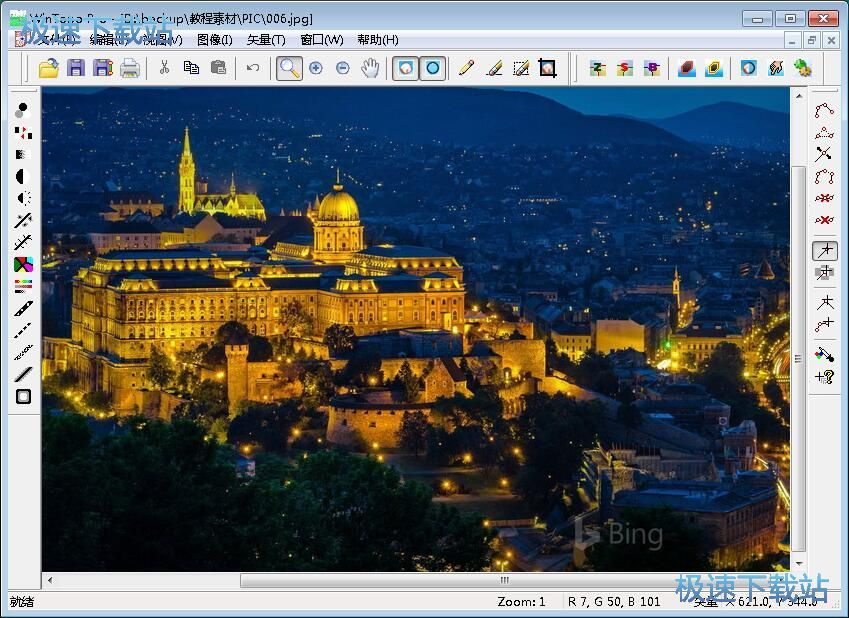Image resolution: width=849 pixels, height=618 pixels.
Task: Click the help question mark tool
Action: pos(824,377)
